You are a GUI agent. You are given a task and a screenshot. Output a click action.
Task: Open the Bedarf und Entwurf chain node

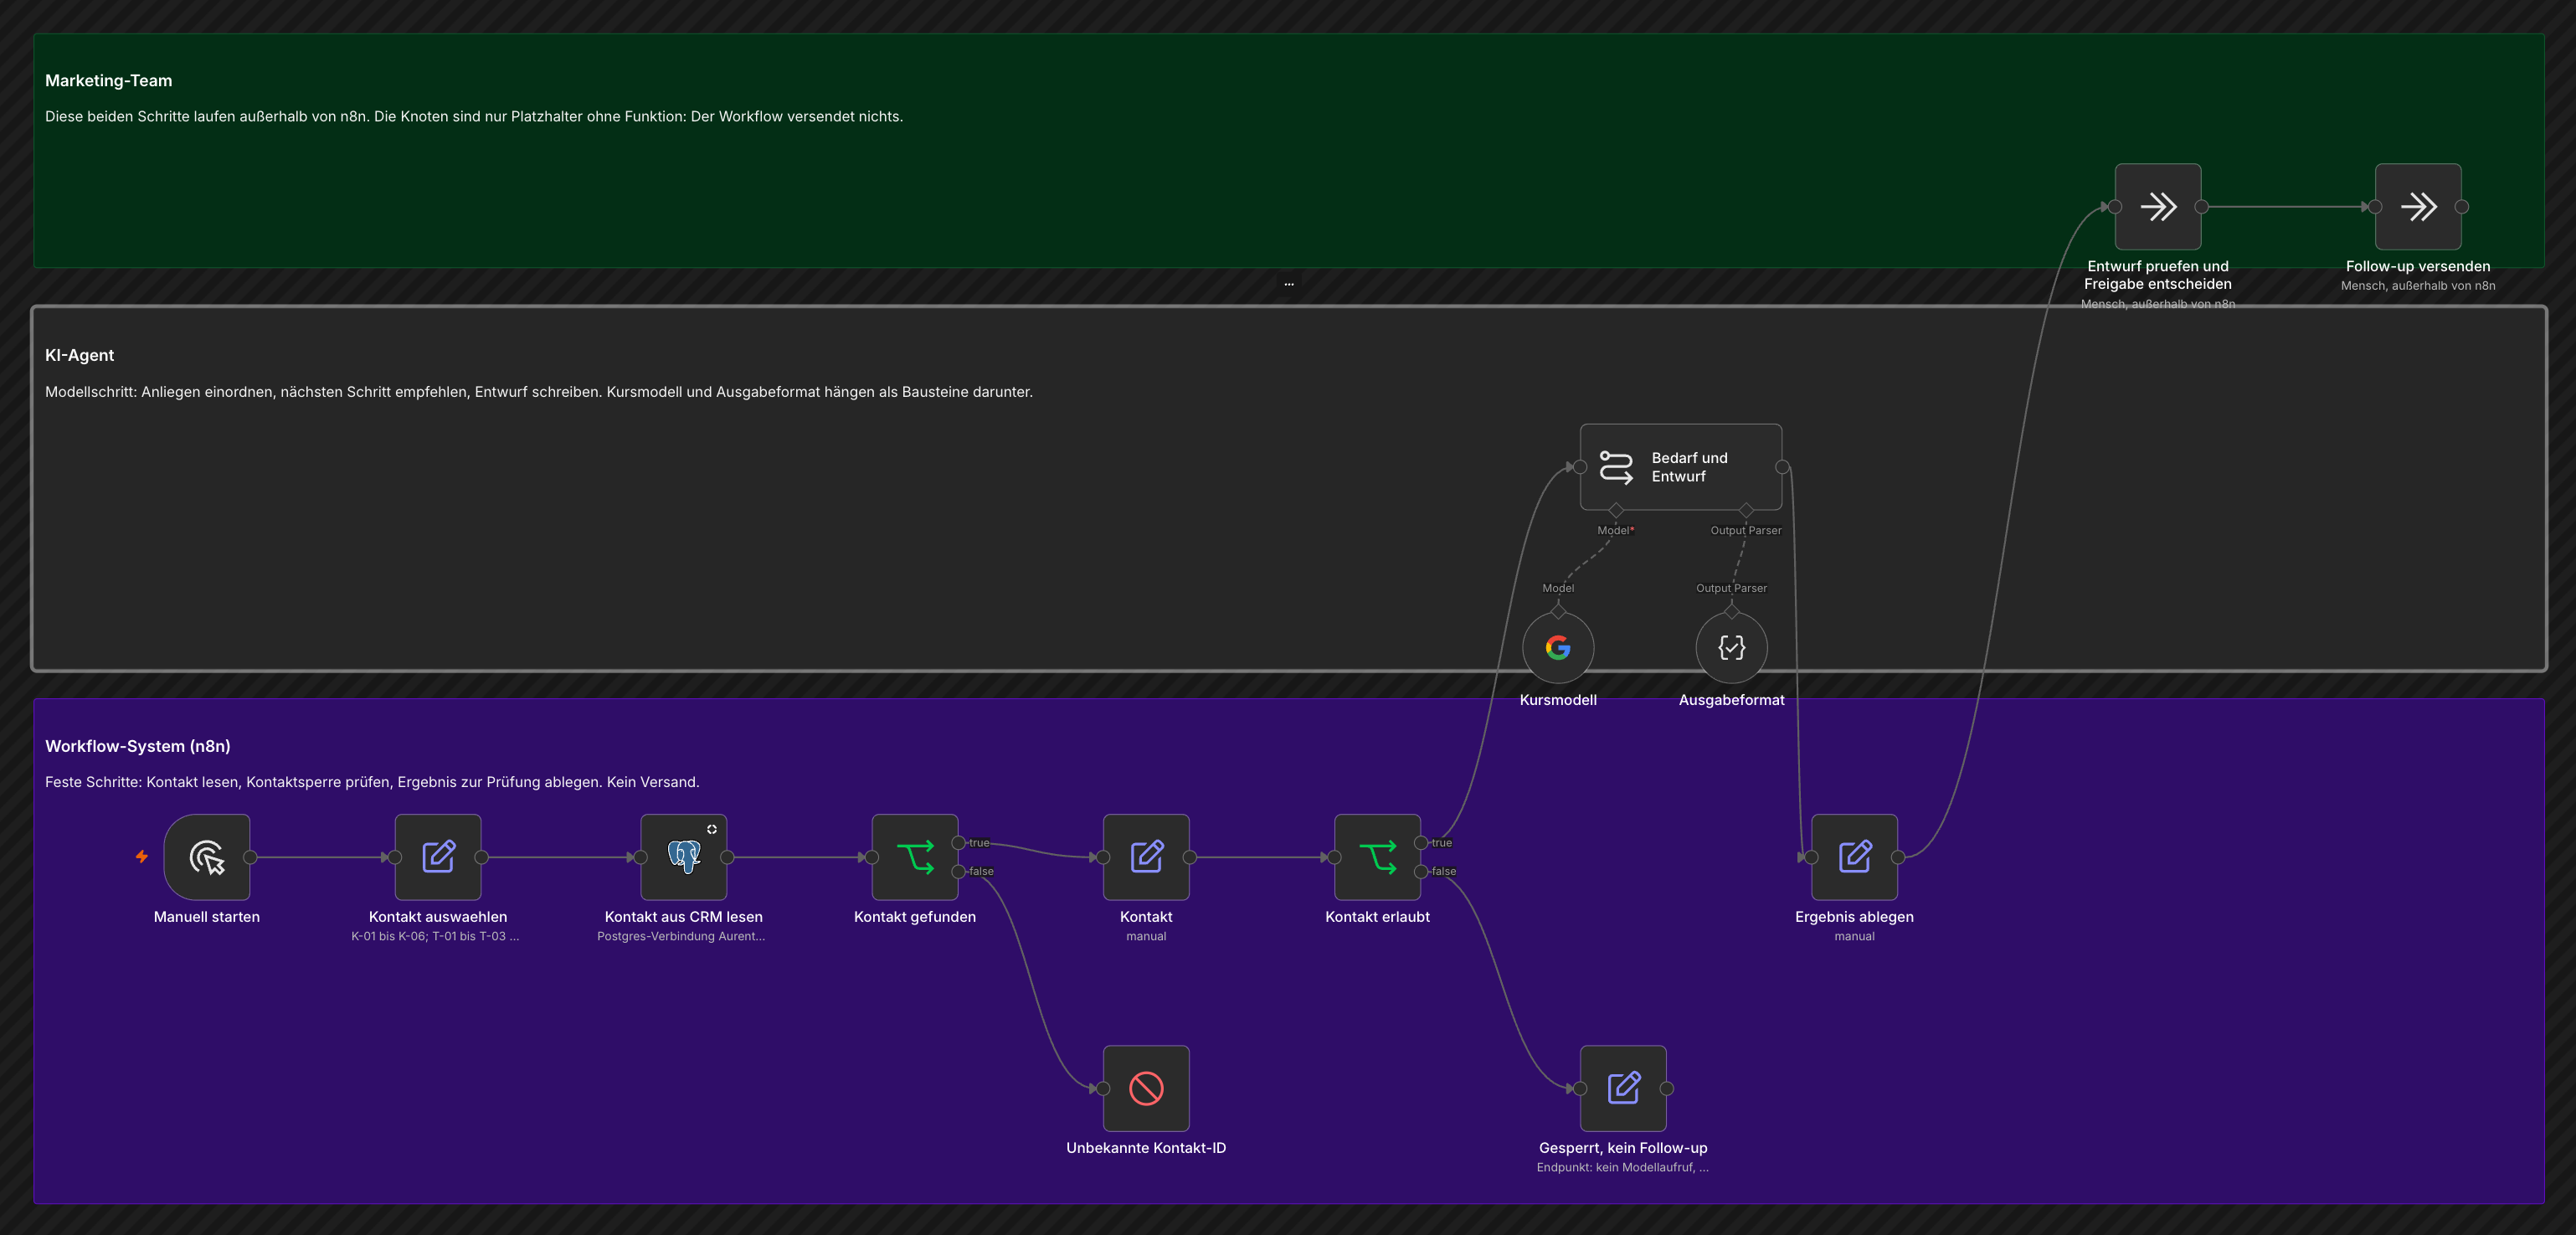(1681, 467)
